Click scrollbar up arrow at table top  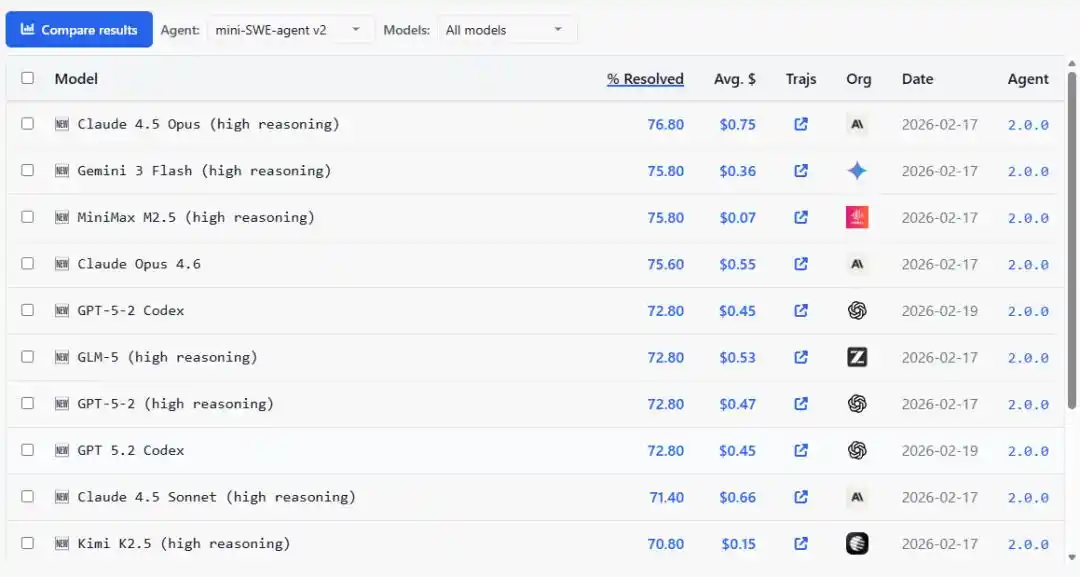click(x=1072, y=63)
